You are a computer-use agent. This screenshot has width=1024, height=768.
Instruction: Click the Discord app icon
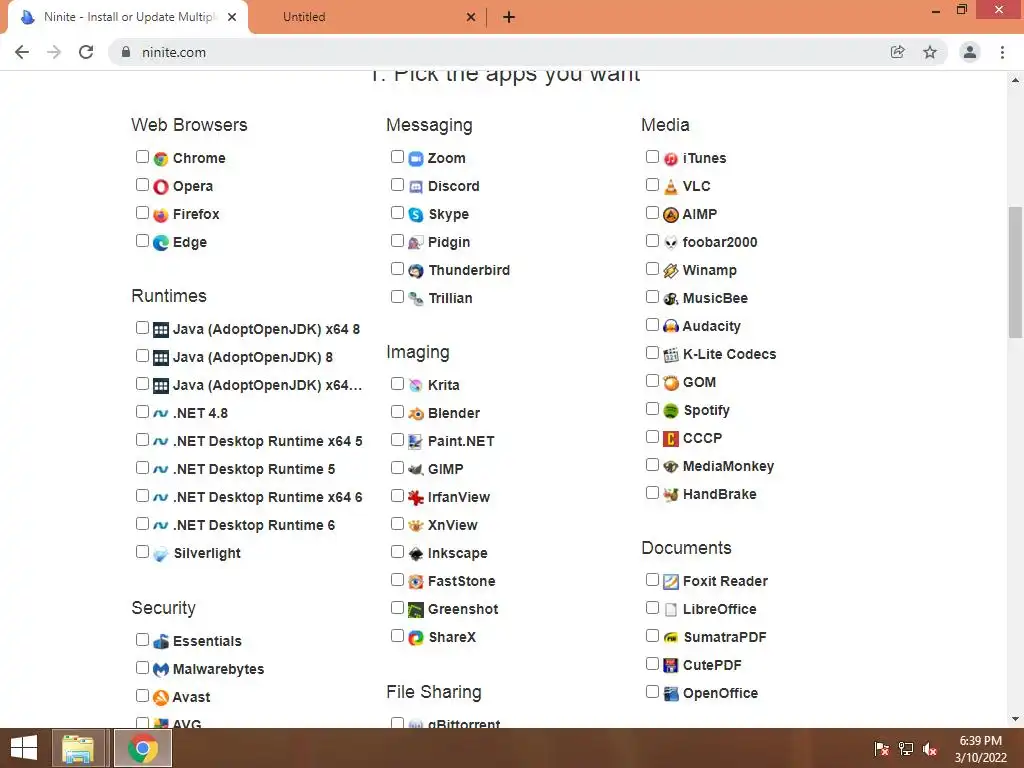click(x=416, y=187)
